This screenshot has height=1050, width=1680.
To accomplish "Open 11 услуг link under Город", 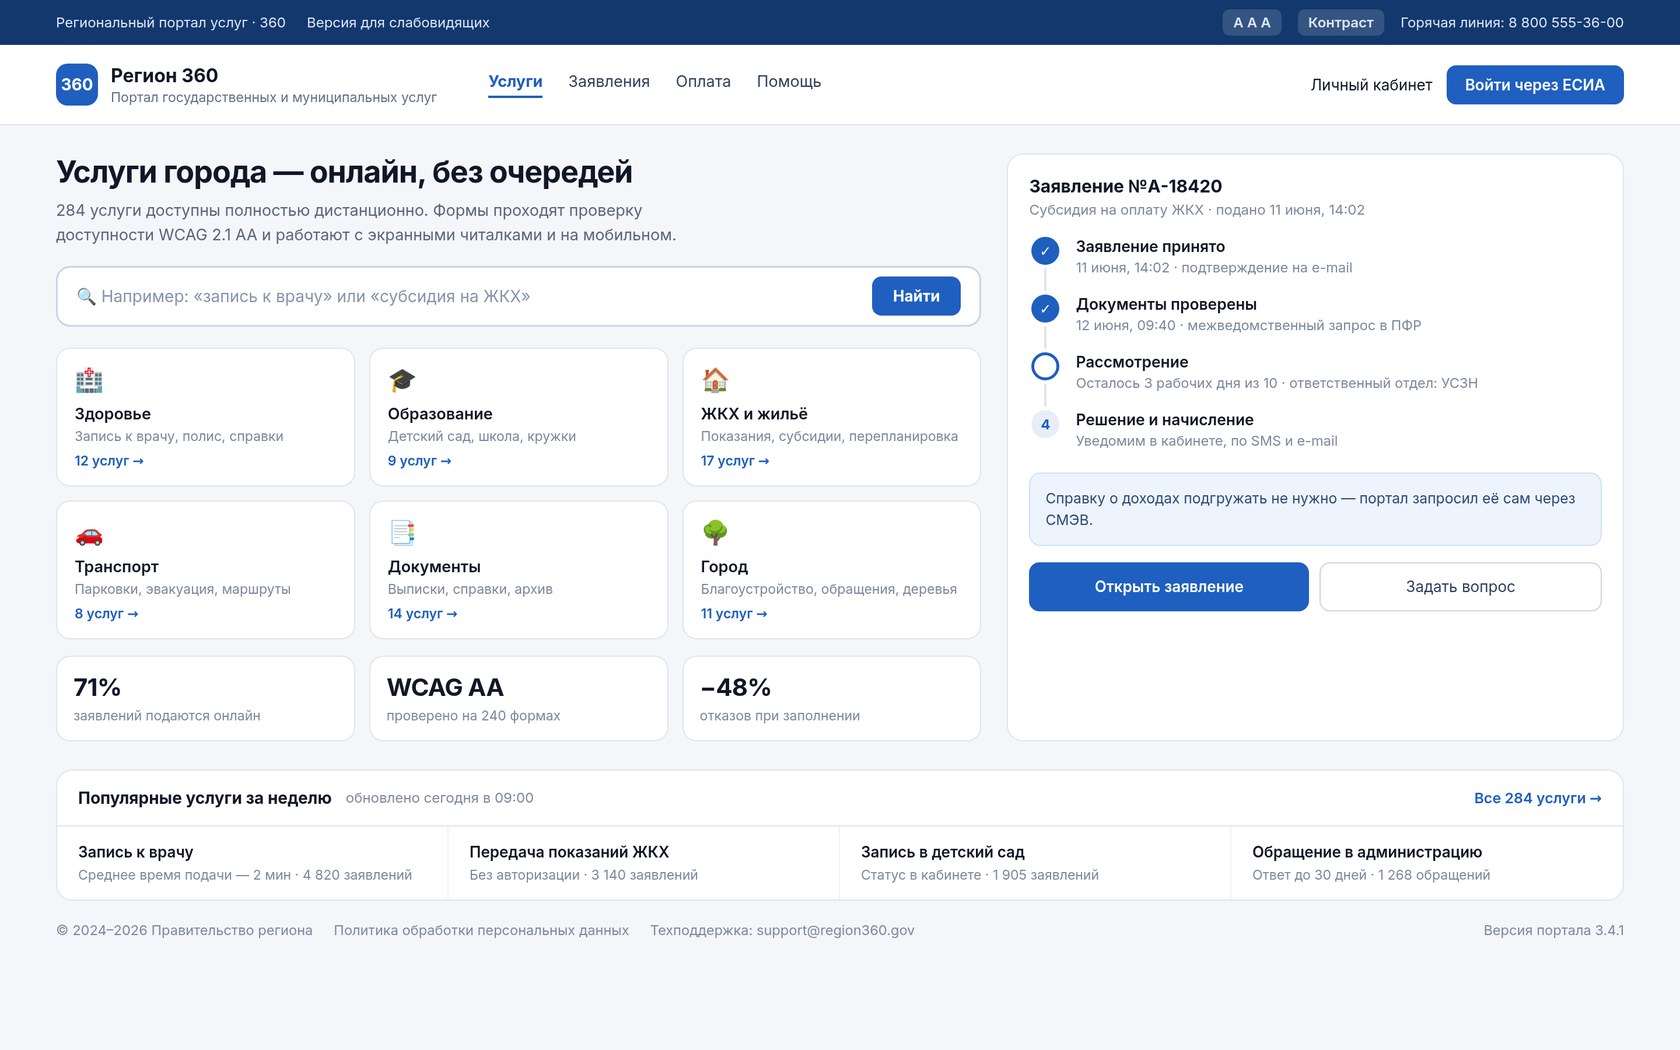I will tap(734, 614).
